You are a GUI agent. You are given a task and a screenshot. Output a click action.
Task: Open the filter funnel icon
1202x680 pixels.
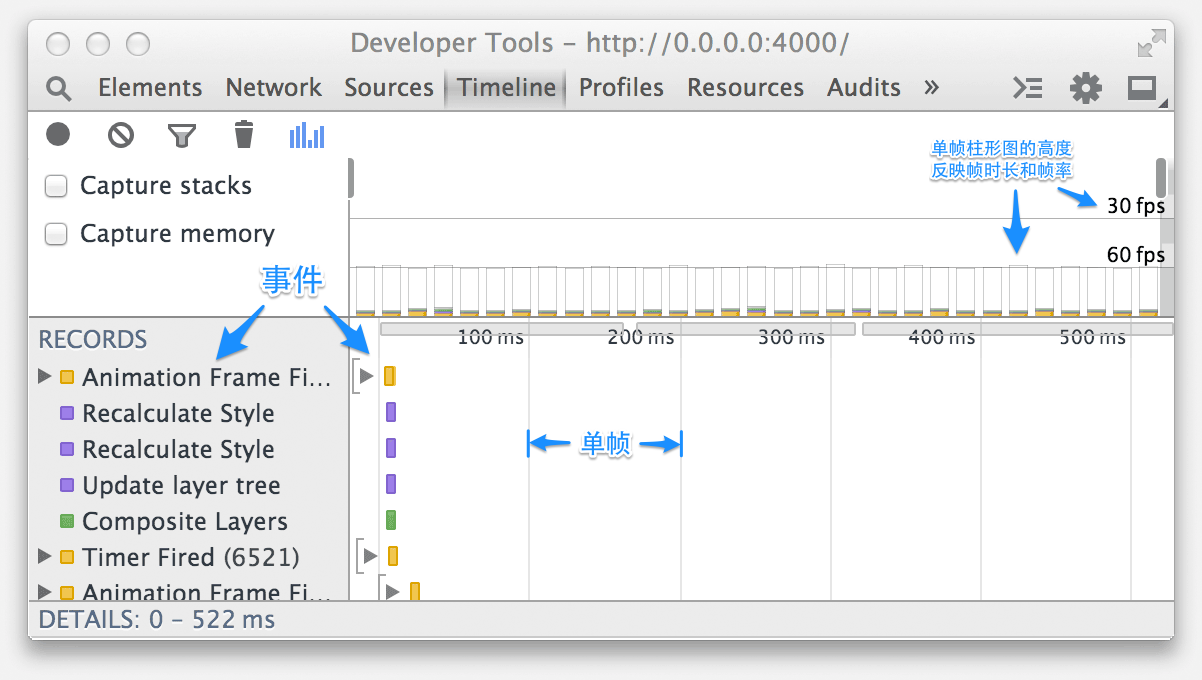[181, 135]
